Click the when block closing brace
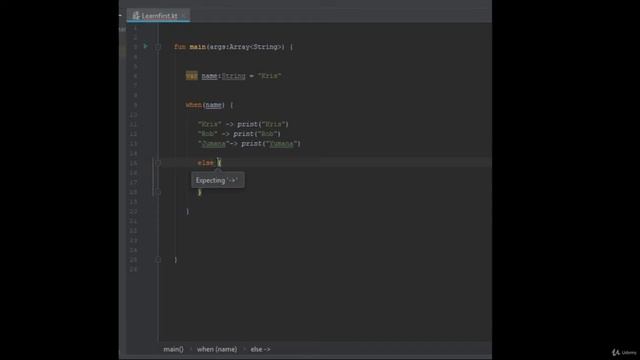Viewport: 640px width, 360px height. 187,211
